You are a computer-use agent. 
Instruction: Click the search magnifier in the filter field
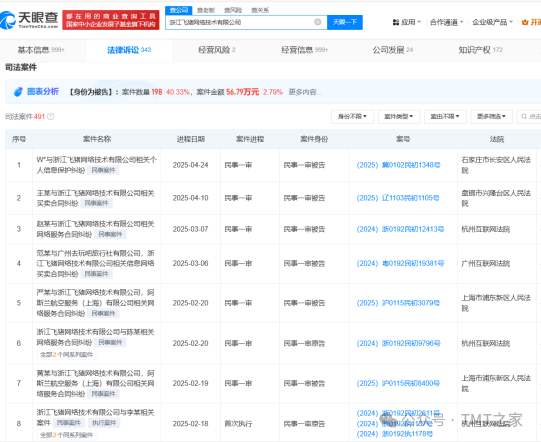pos(524,117)
